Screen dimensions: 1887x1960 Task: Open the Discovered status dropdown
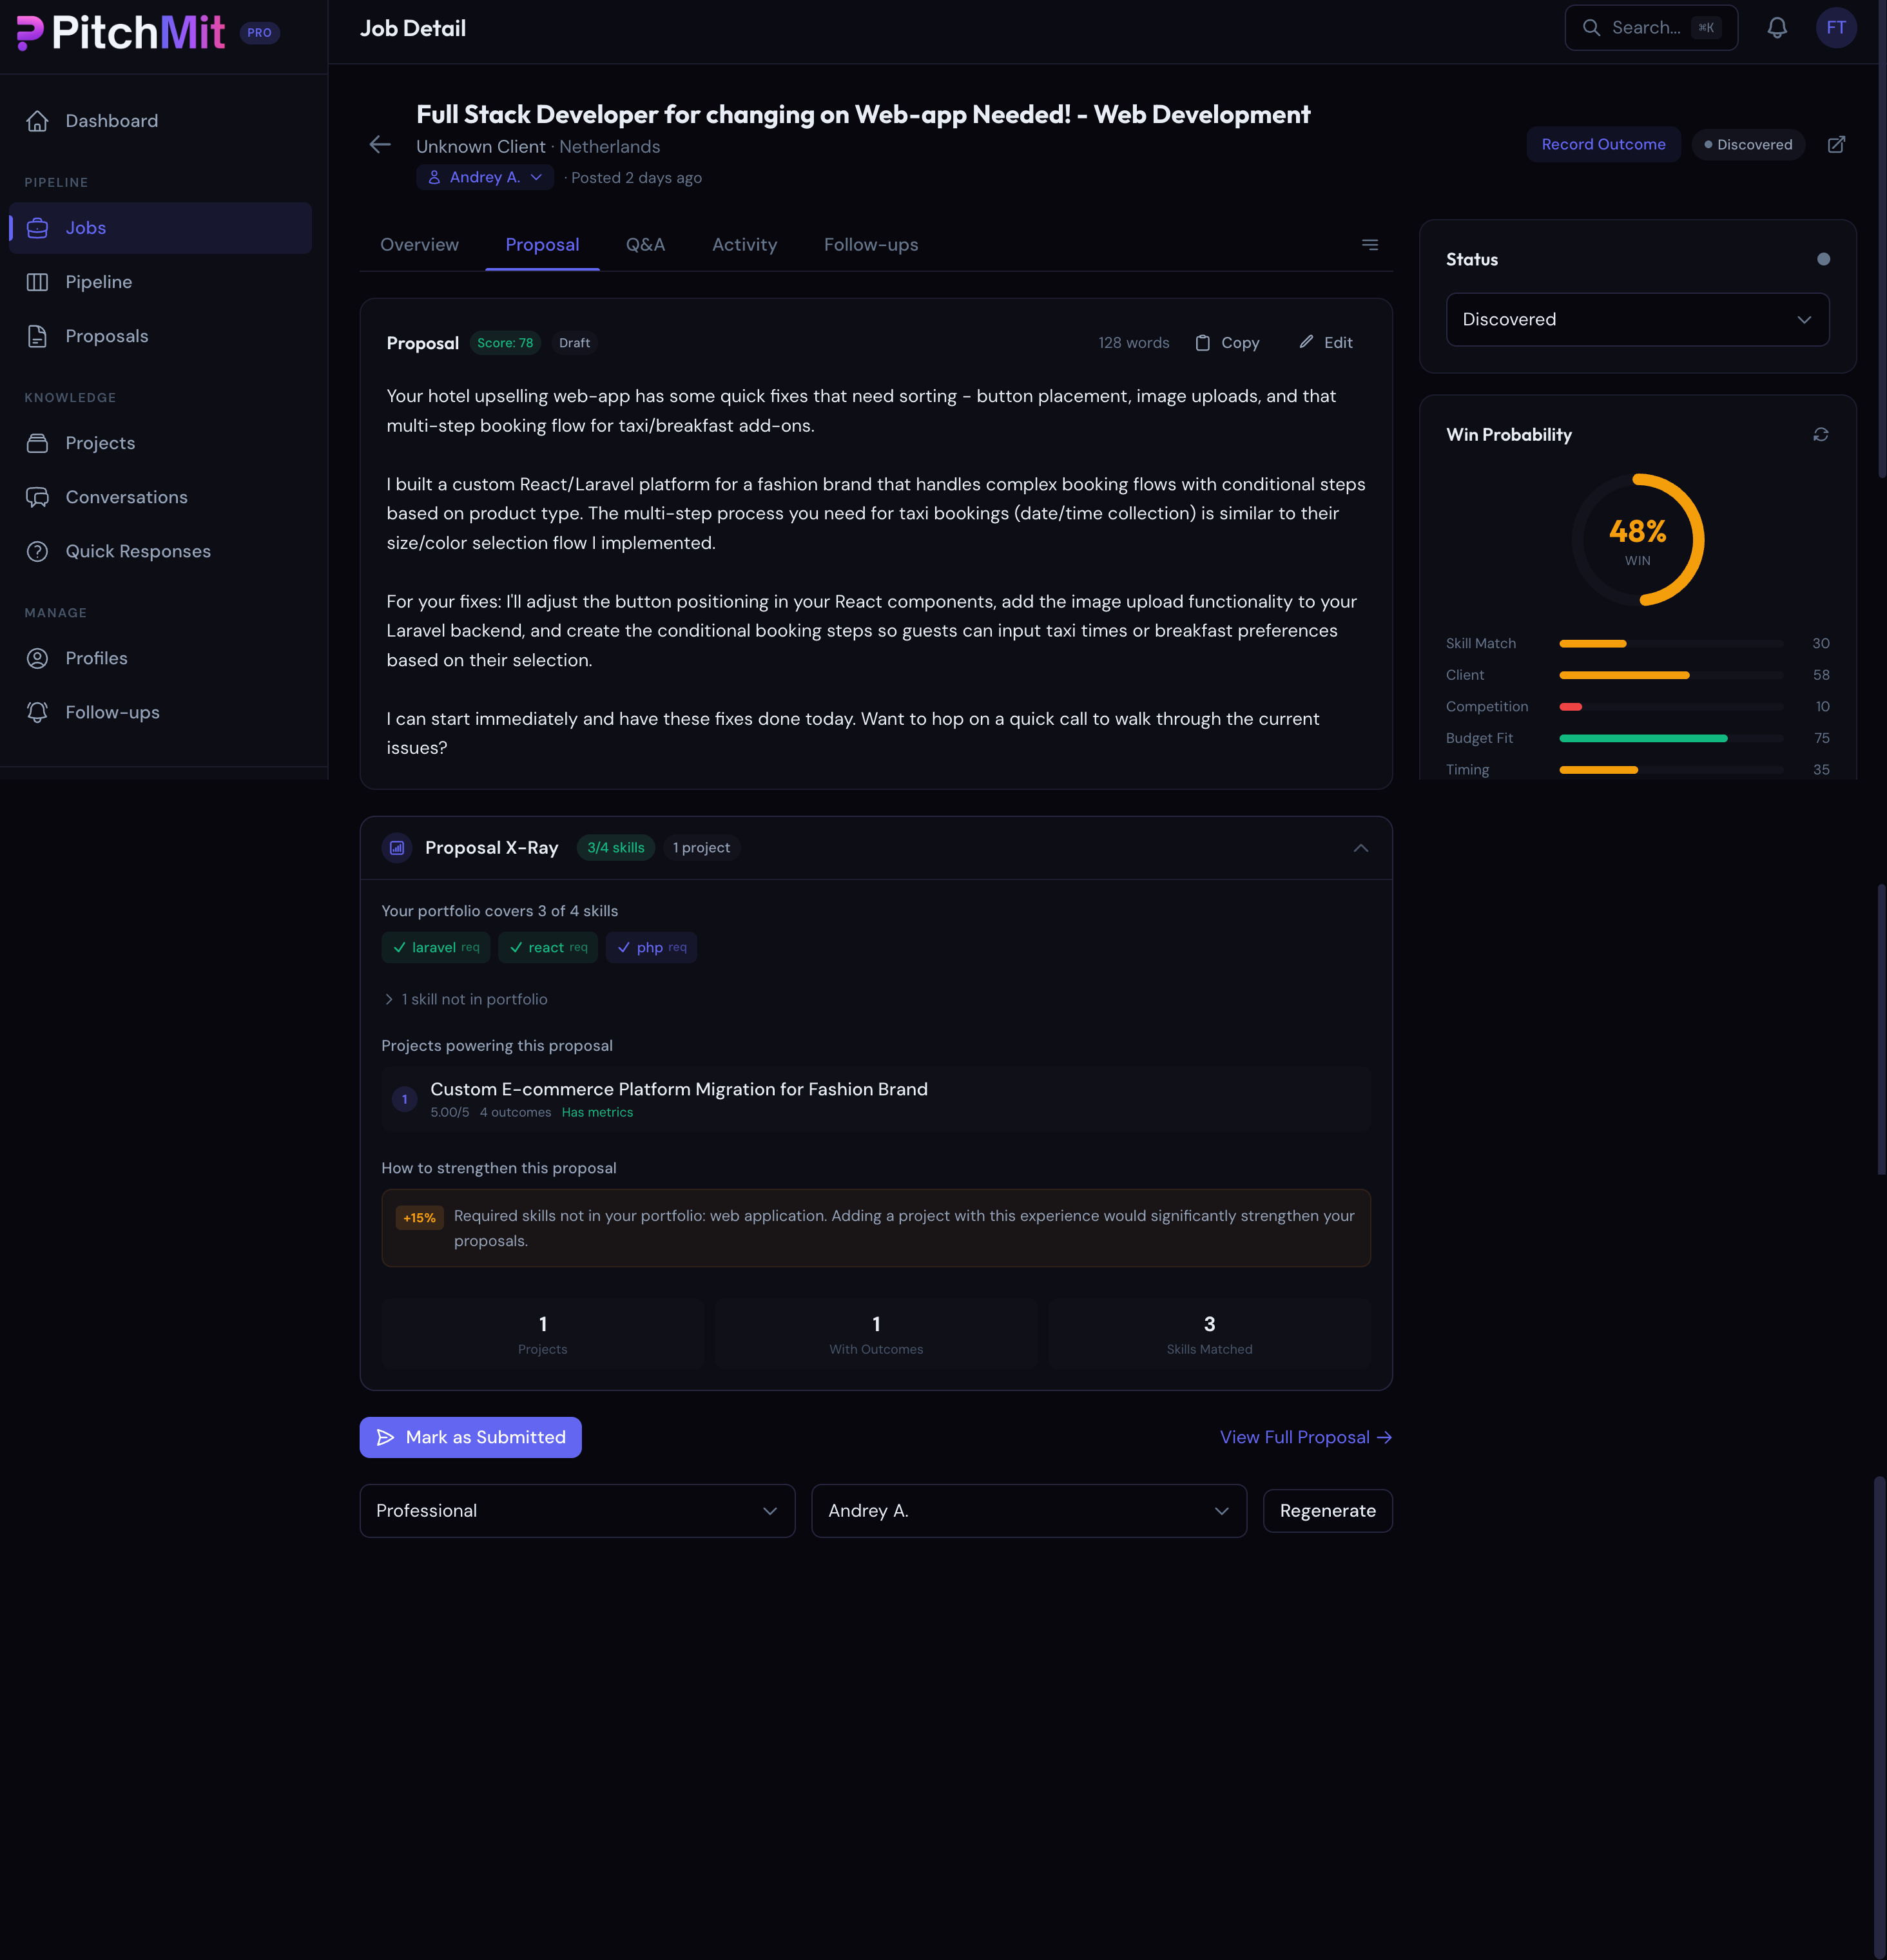pos(1637,320)
